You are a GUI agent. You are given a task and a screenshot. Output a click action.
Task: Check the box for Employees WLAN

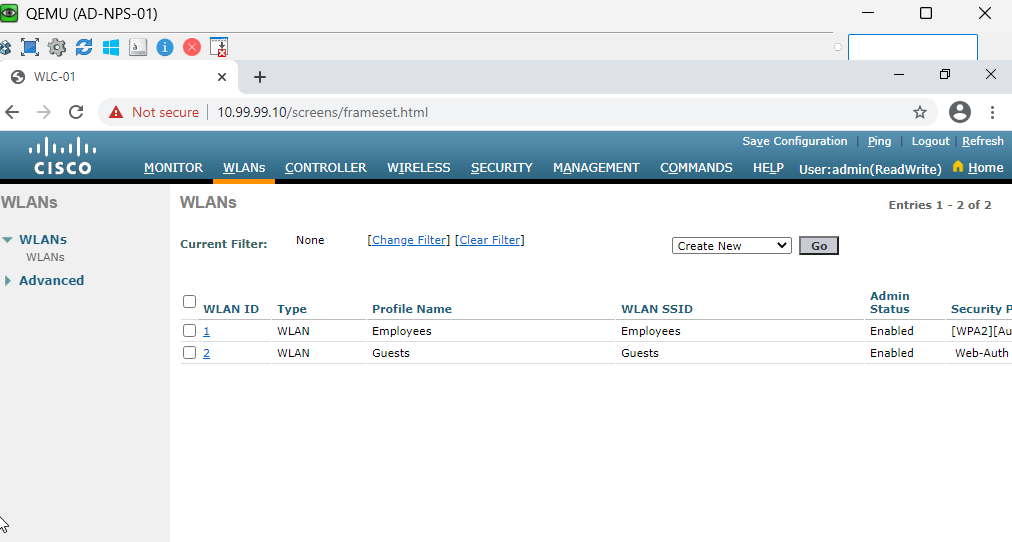tap(189, 330)
